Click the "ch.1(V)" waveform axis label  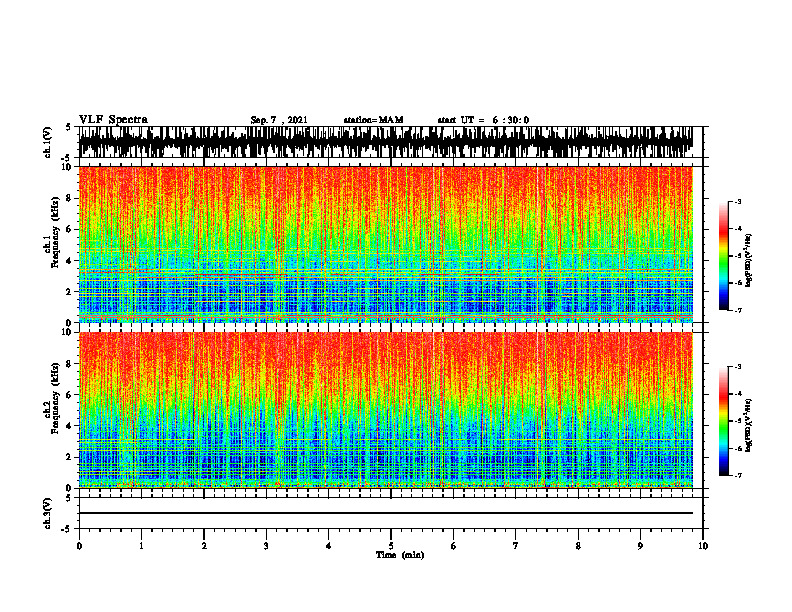(48, 142)
